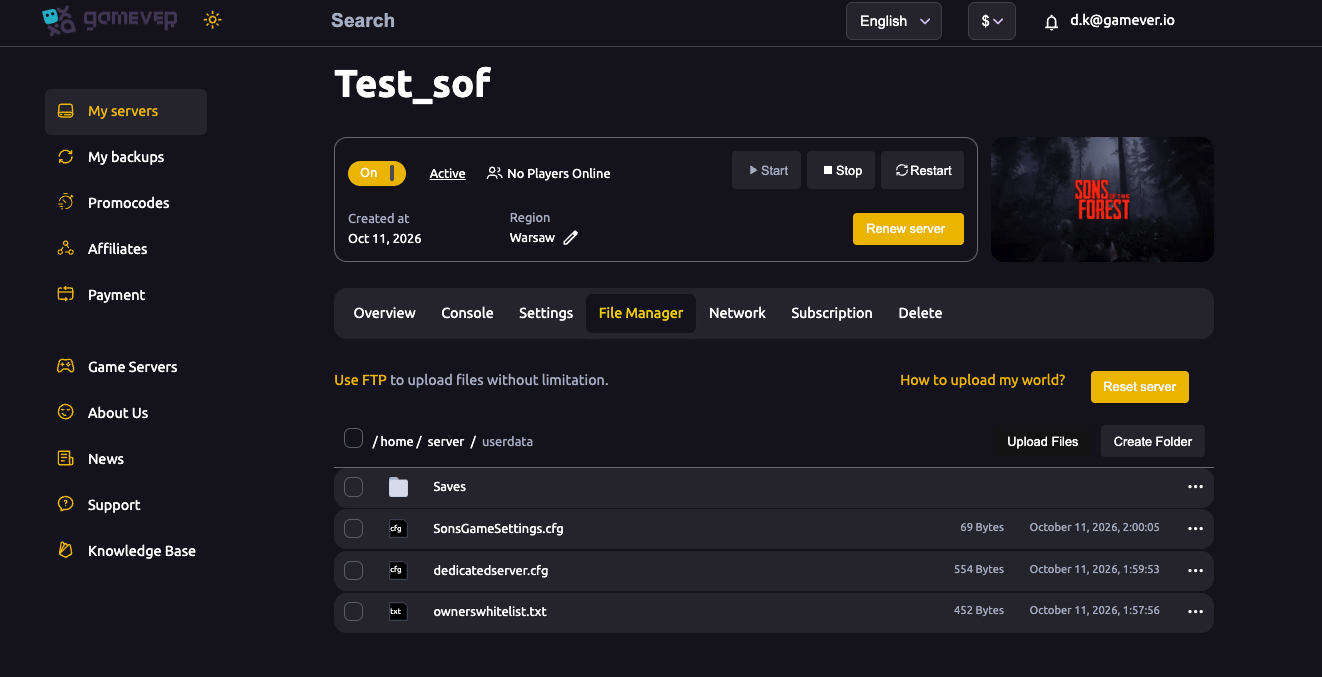Open more options for Saves folder

click(1195, 487)
